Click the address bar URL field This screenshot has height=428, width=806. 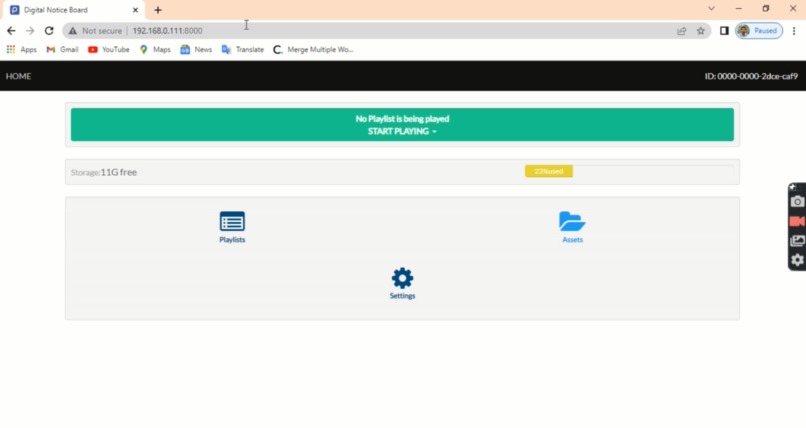[x=386, y=31]
